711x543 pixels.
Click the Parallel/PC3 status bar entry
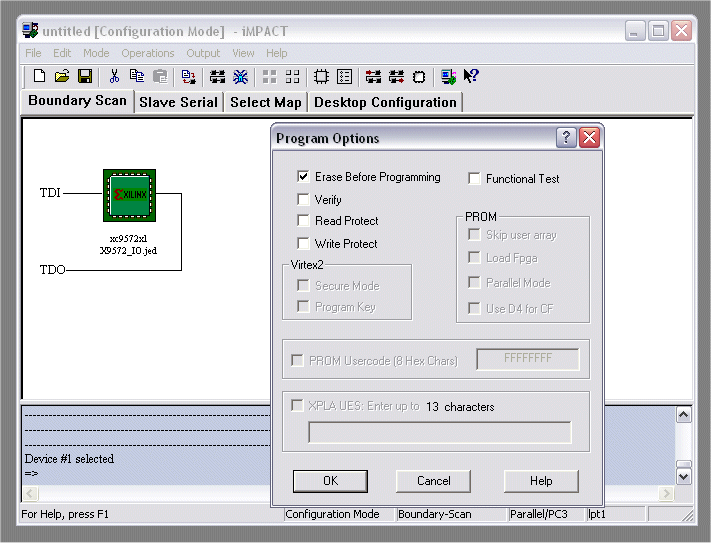click(x=546, y=514)
